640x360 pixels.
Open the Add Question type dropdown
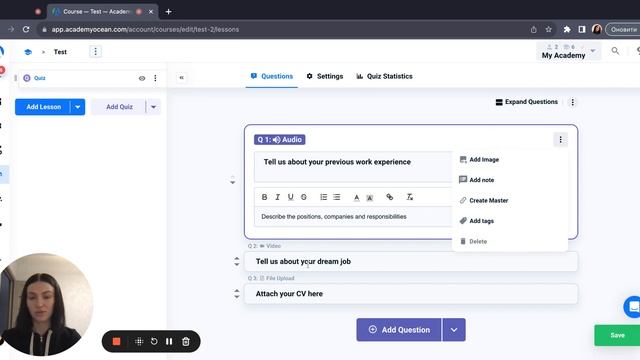pyautogui.click(x=454, y=330)
